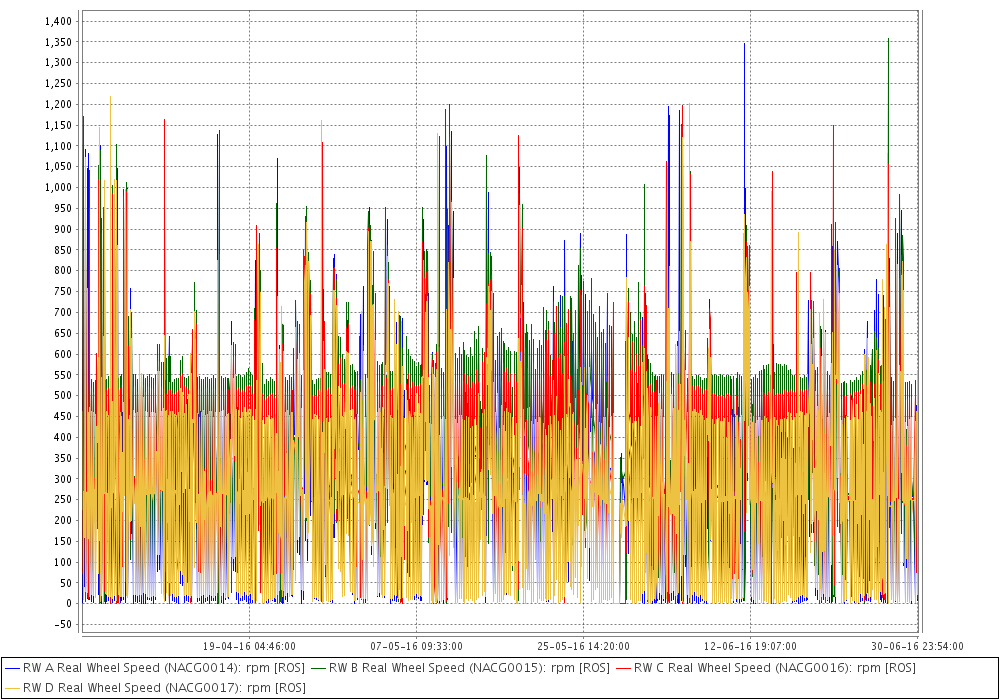Click the 250 y-axis value
This screenshot has width=1000, height=700.
point(63,500)
